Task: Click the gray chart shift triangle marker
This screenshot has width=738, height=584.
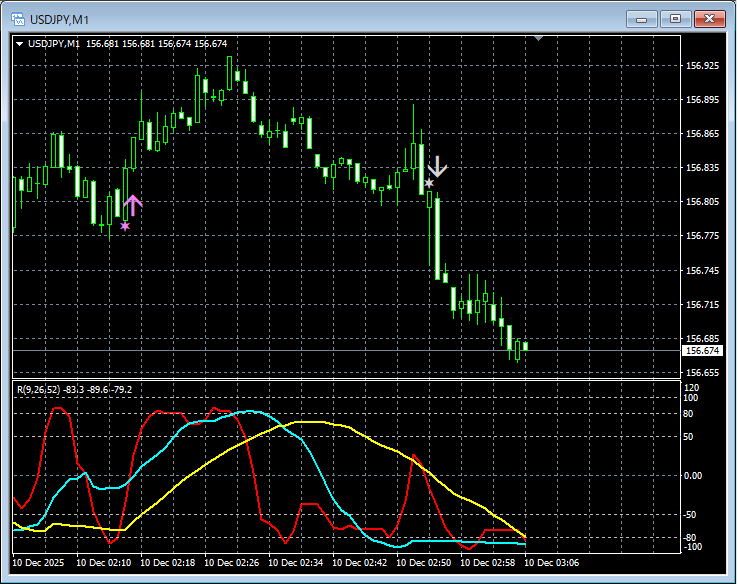Action: coord(540,38)
